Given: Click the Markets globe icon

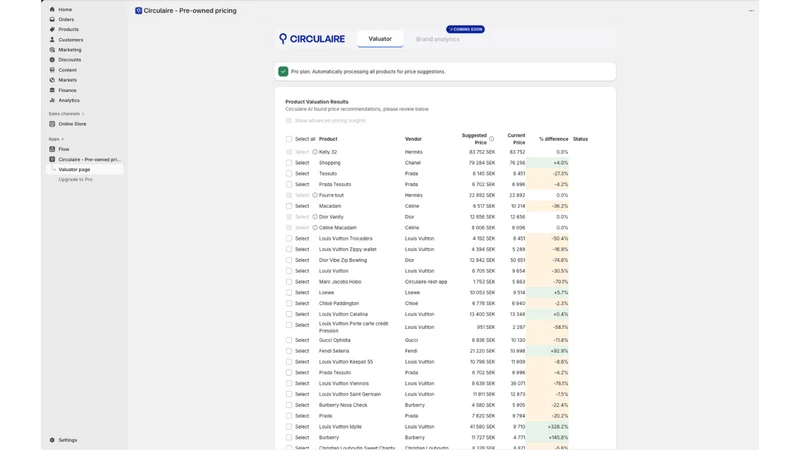Looking at the screenshot, I should tap(52, 80).
